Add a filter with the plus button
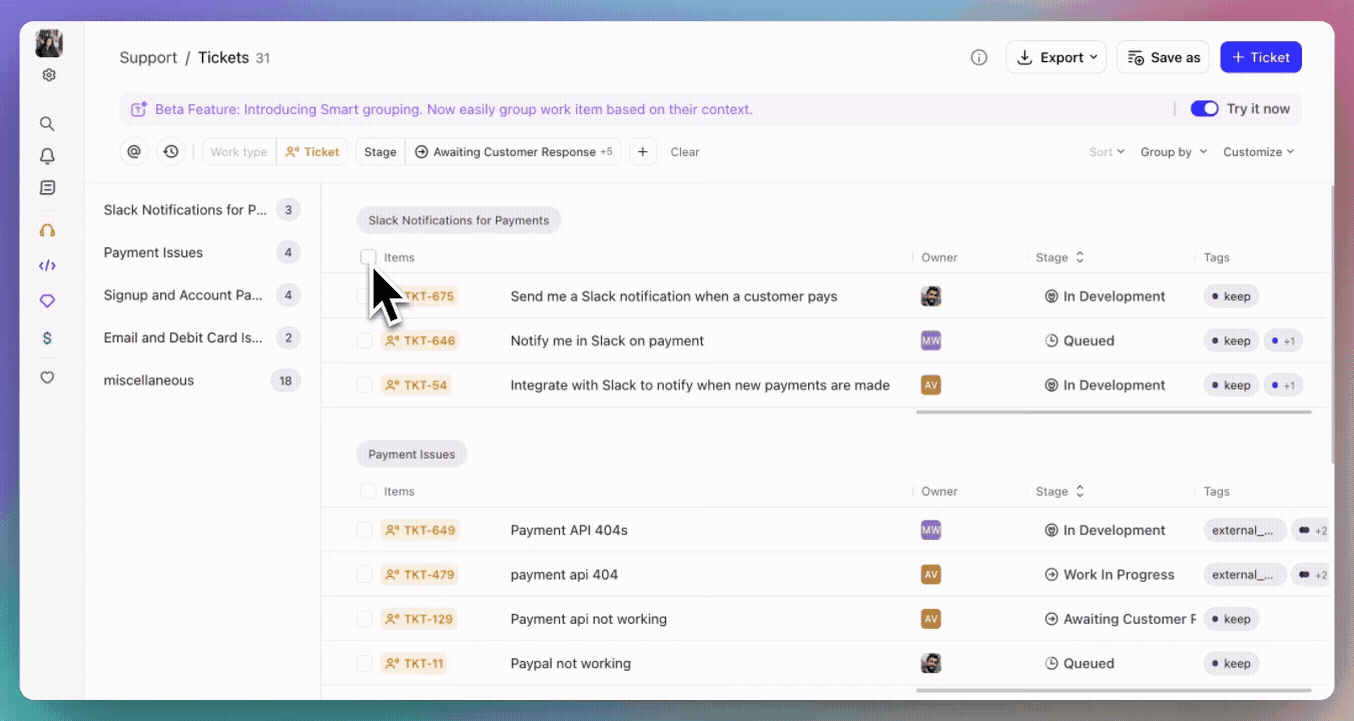Viewport: 1354px width, 721px height. [642, 152]
